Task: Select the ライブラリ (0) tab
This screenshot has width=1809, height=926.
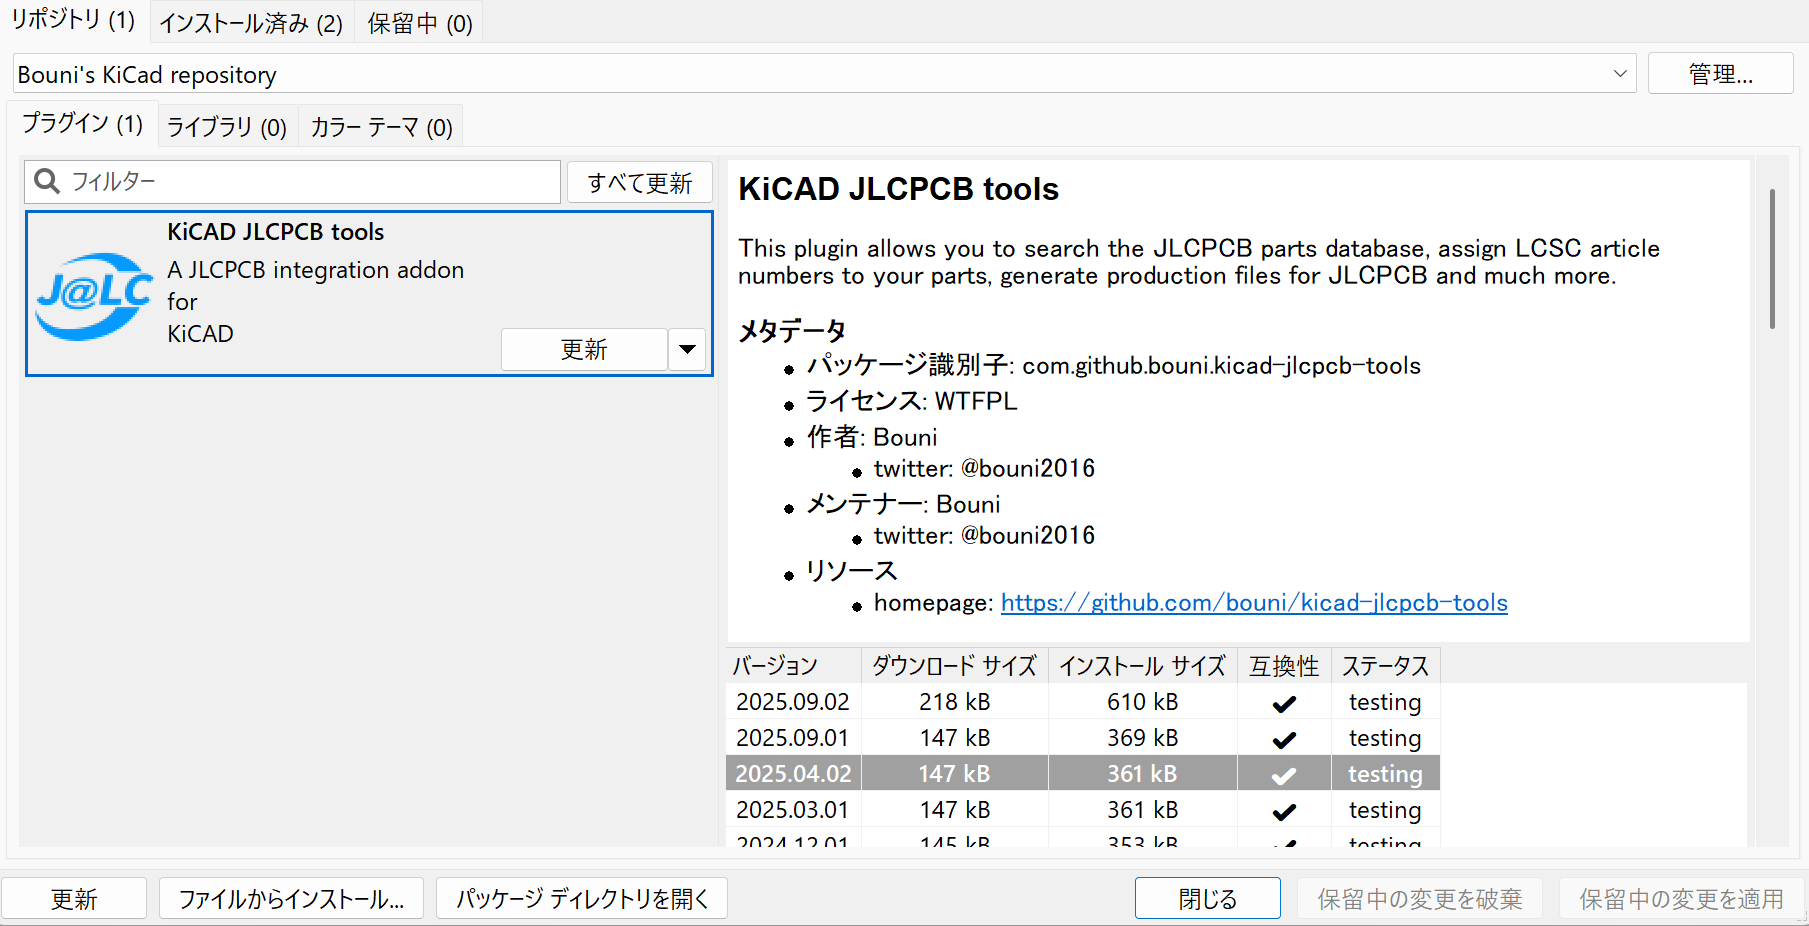Action: tap(227, 127)
